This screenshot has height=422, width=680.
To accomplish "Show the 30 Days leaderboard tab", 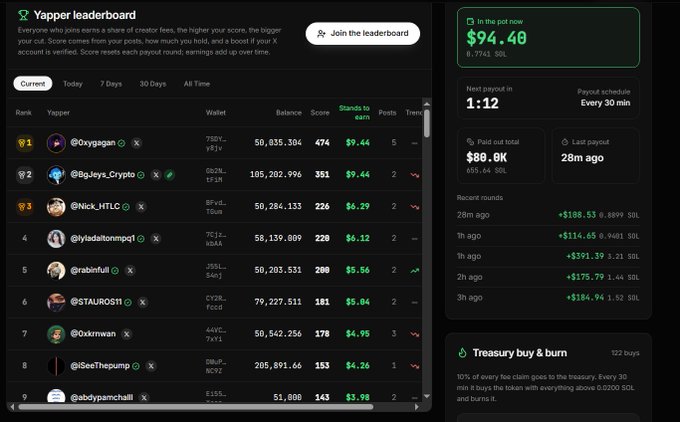I will click(153, 84).
